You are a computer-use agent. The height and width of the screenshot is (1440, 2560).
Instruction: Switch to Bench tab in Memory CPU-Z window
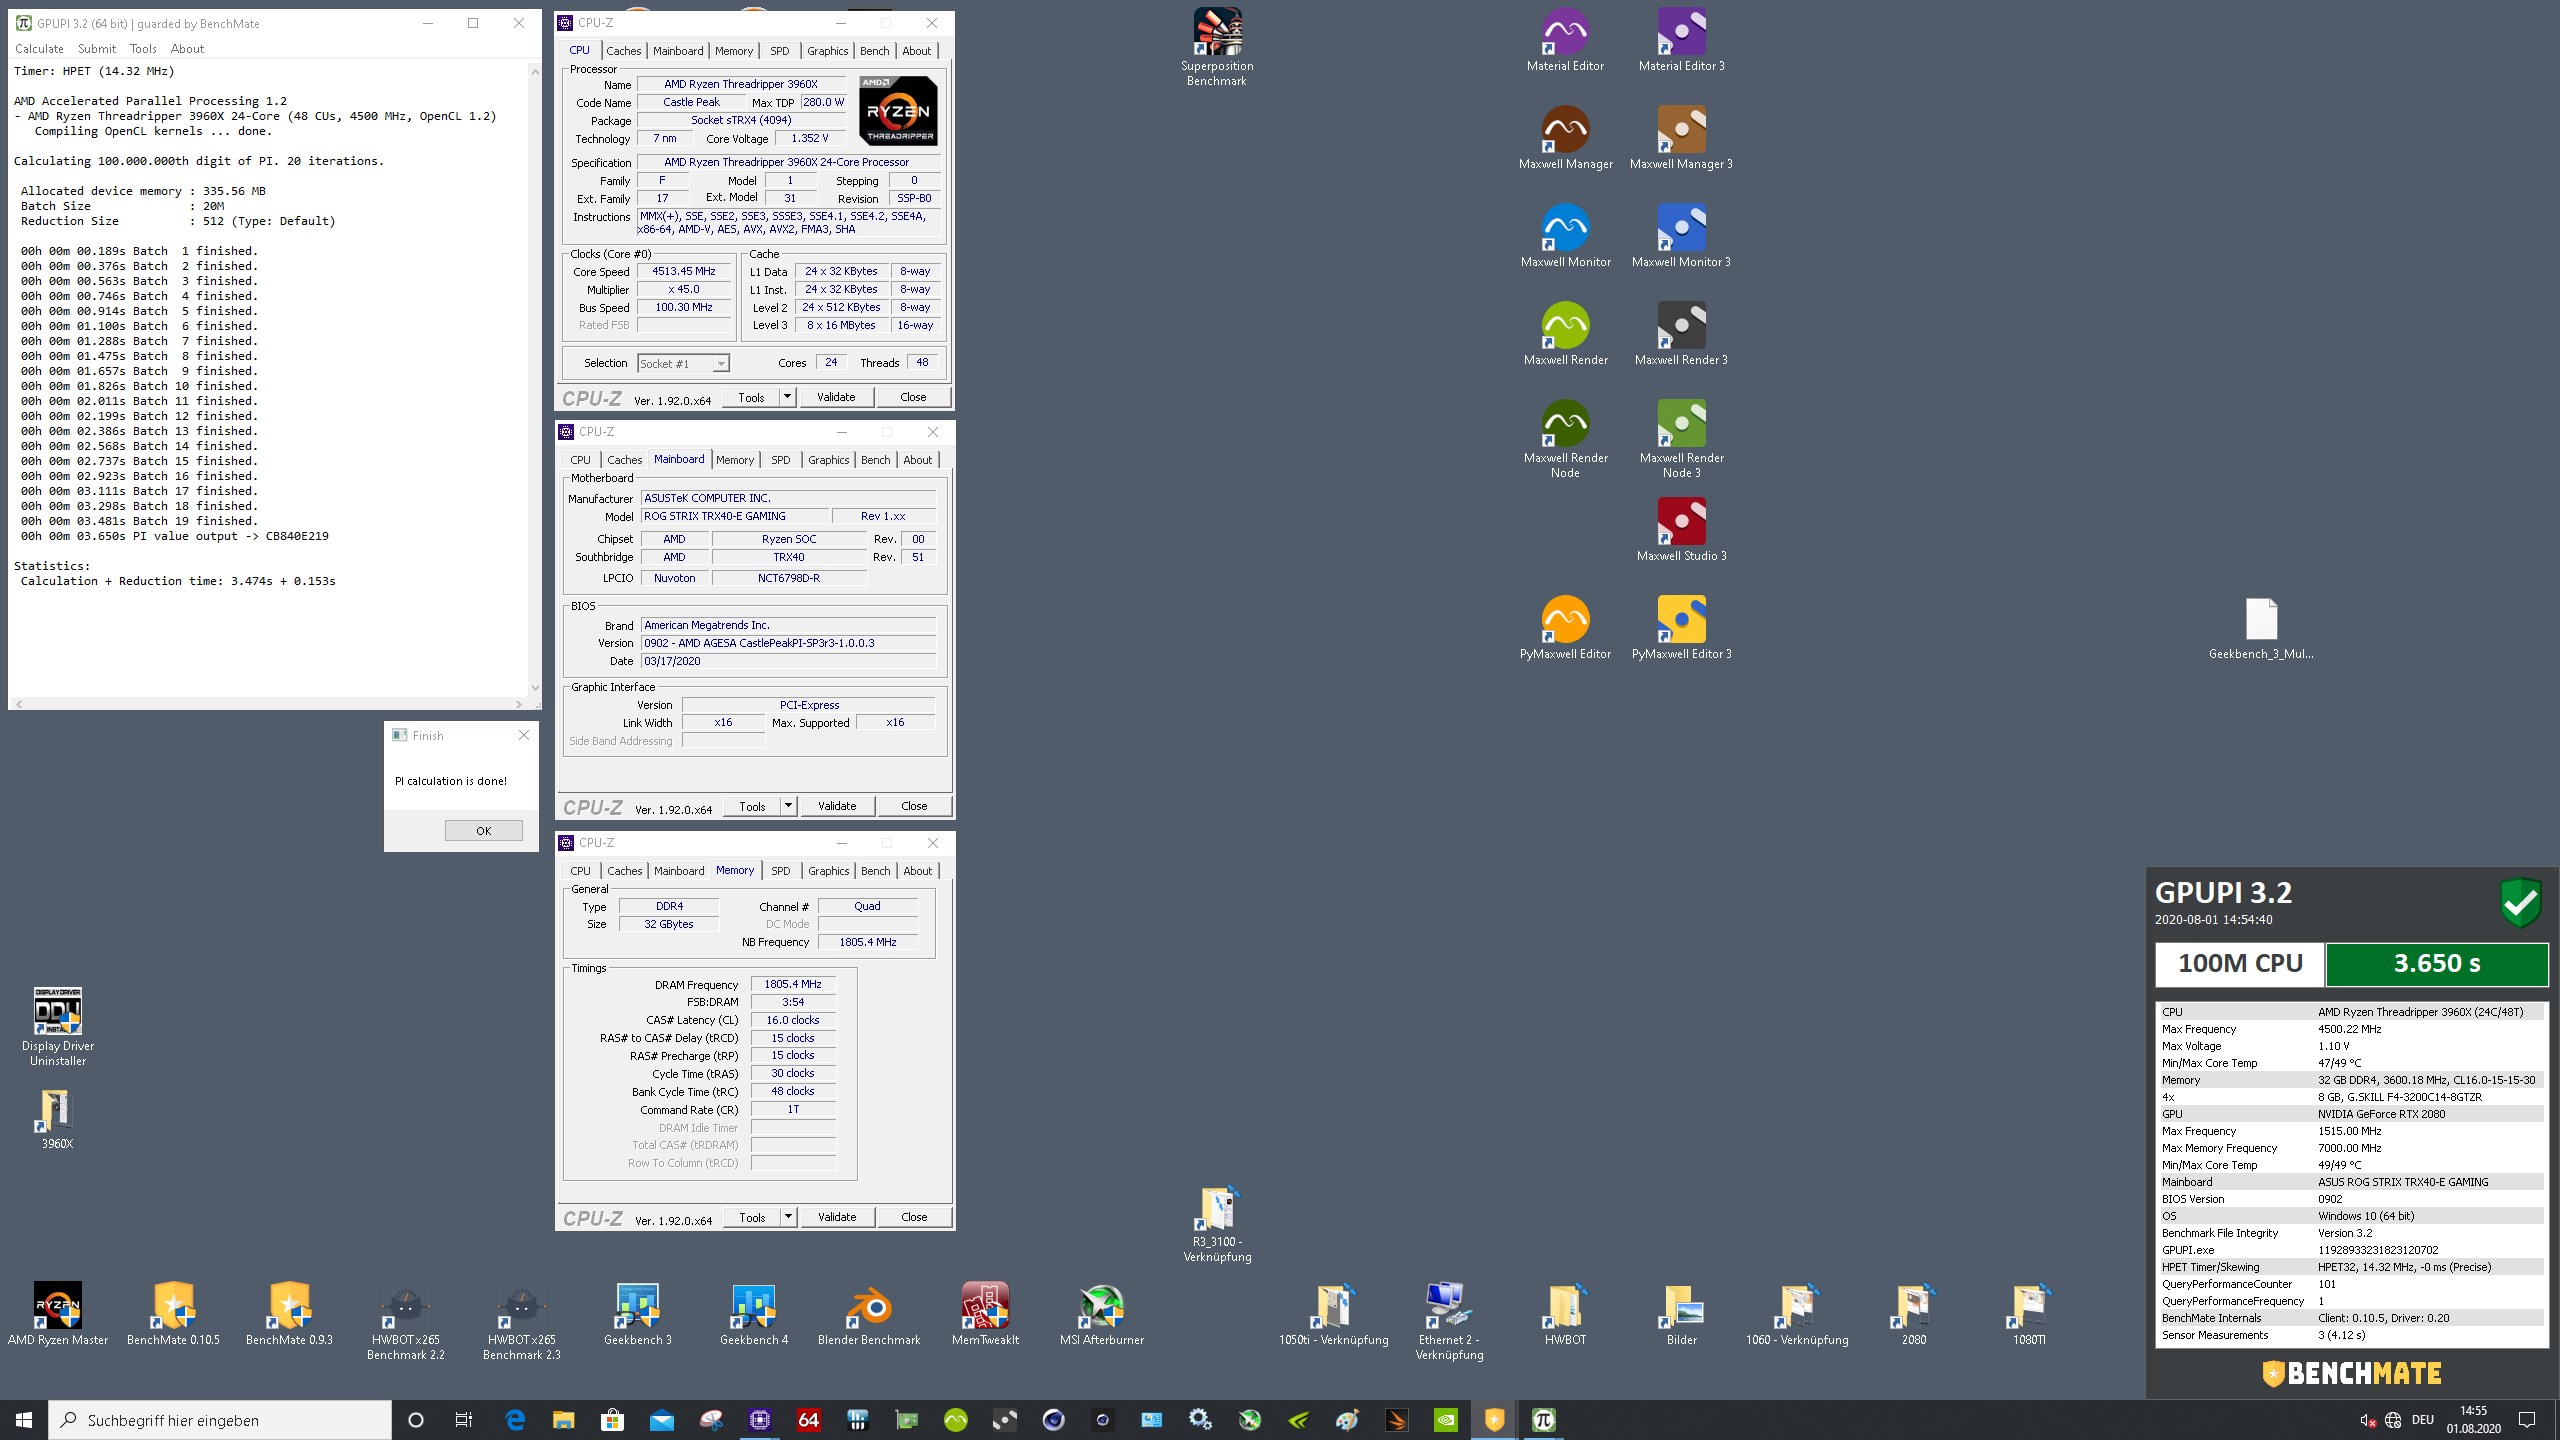[x=875, y=871]
